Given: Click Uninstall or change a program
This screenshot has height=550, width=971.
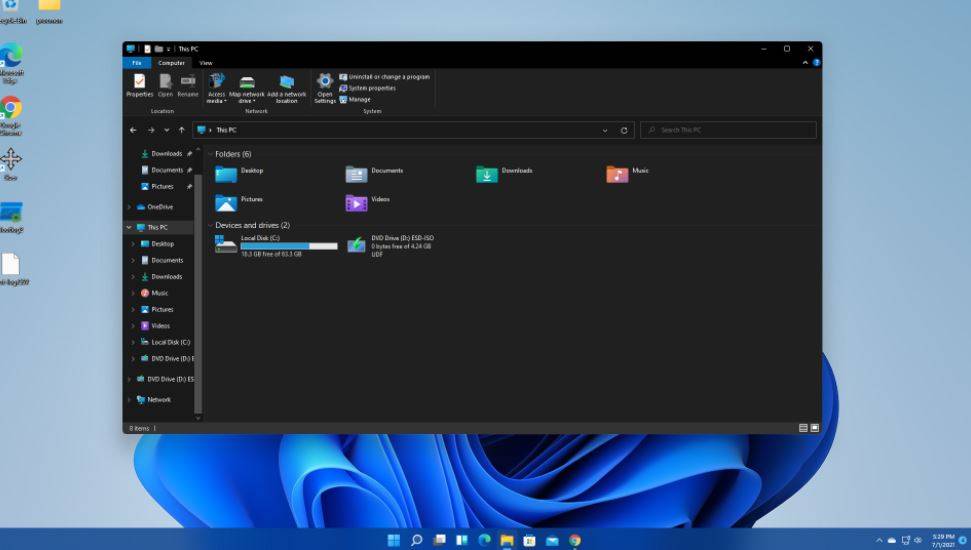Looking at the screenshot, I should click(385, 77).
